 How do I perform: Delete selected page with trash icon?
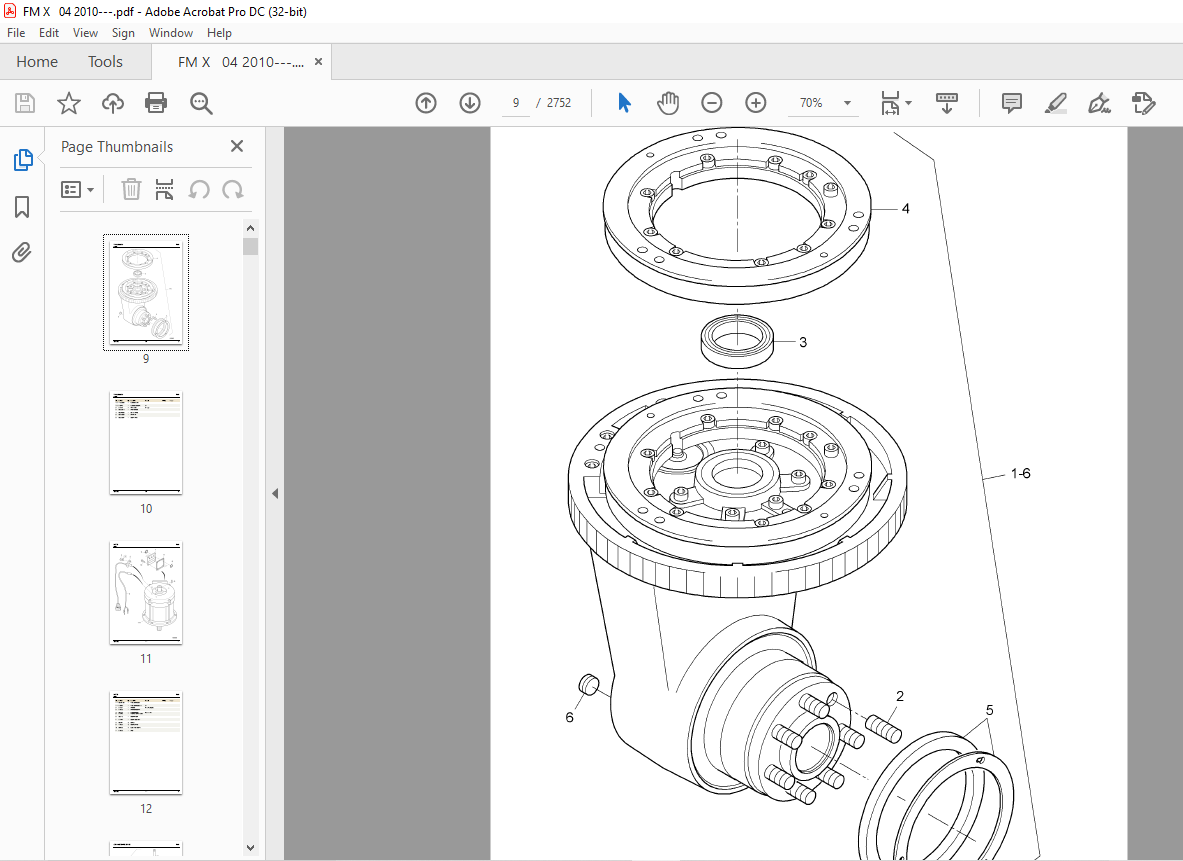(131, 189)
